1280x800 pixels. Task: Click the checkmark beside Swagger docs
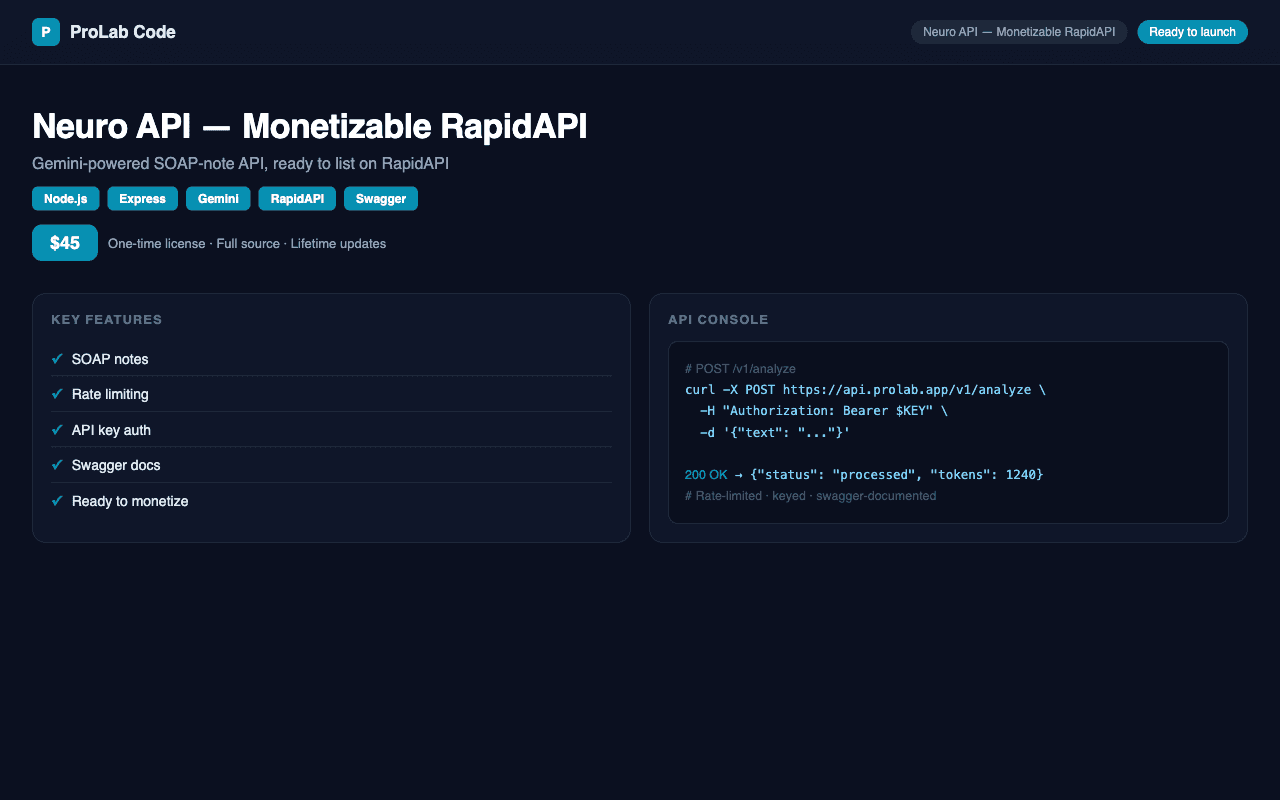point(57,465)
